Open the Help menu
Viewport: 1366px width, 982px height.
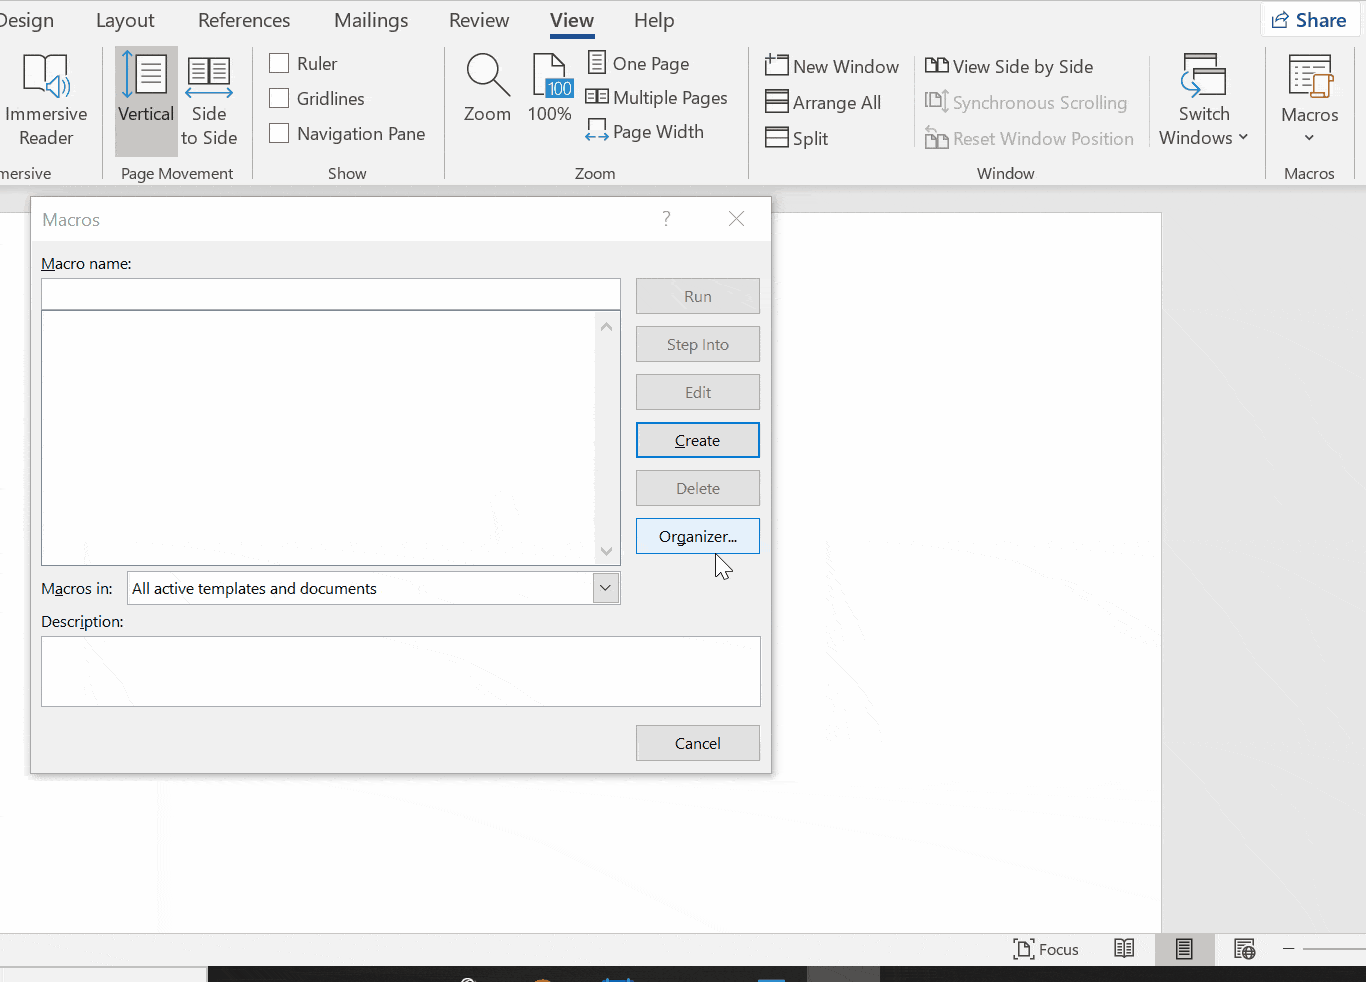tap(654, 20)
